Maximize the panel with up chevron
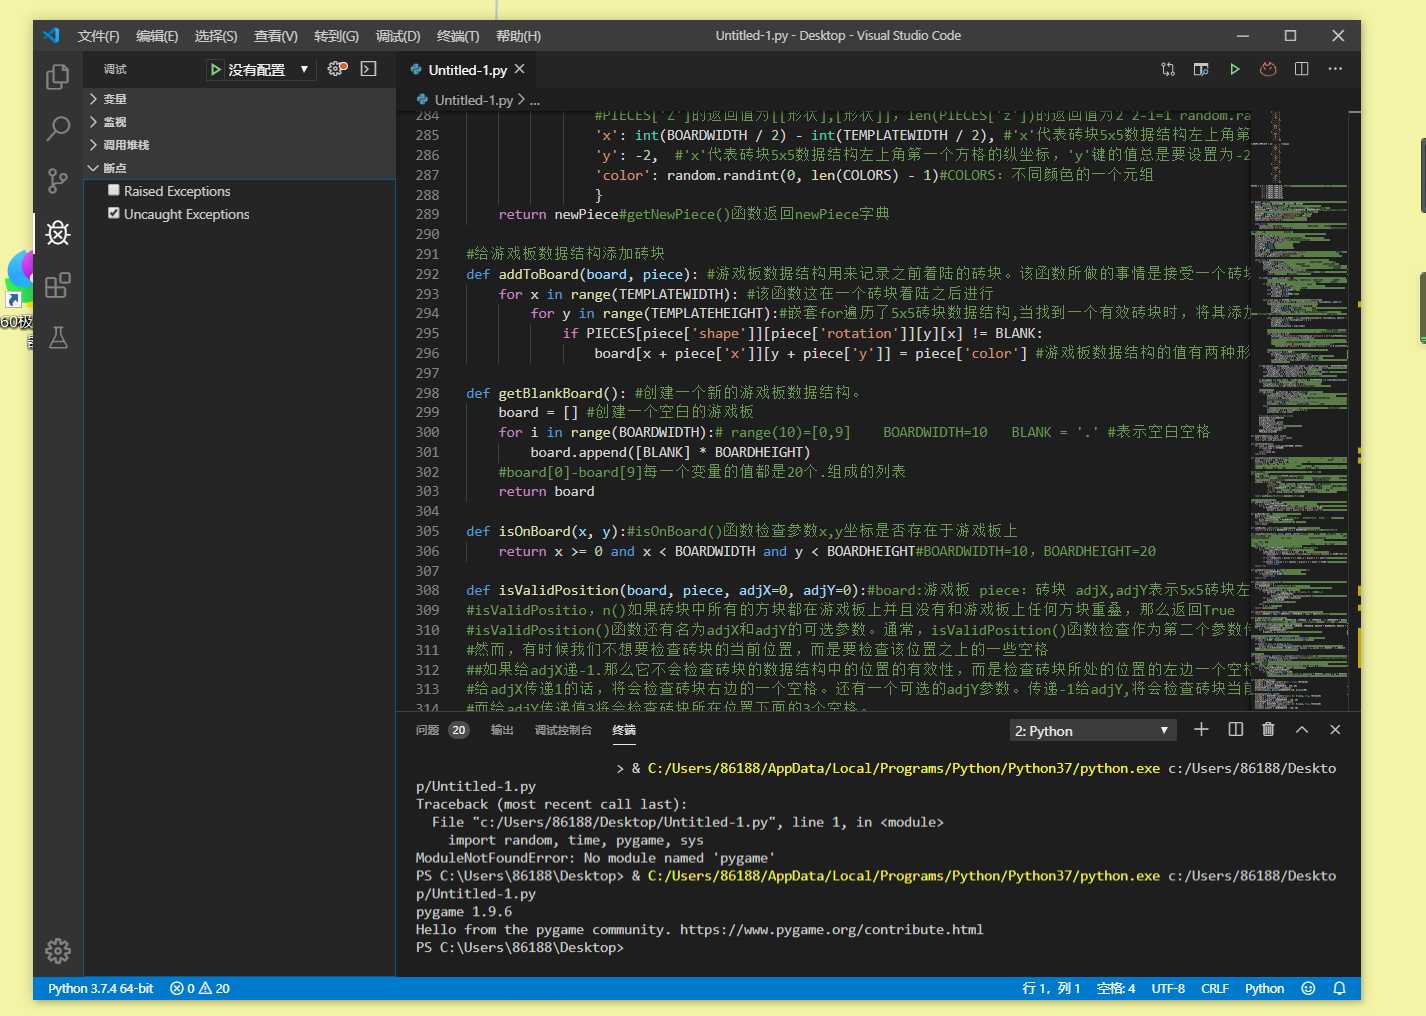Image resolution: width=1426 pixels, height=1016 pixels. click(1302, 730)
